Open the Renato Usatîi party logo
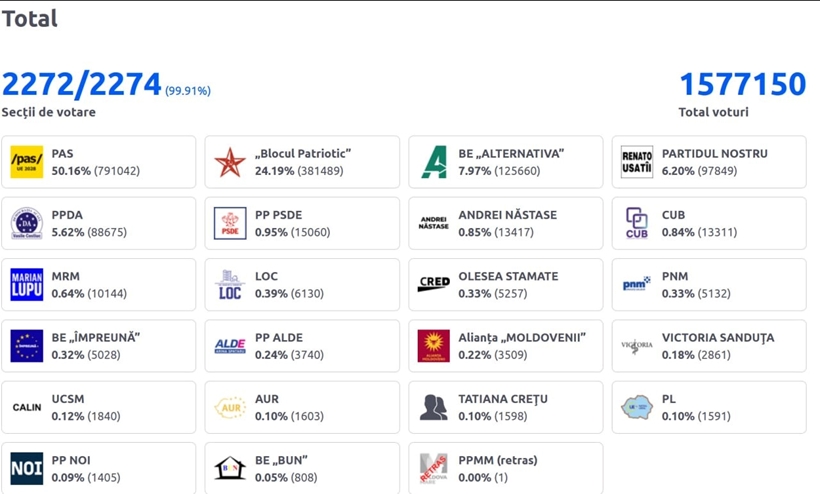 tap(637, 162)
